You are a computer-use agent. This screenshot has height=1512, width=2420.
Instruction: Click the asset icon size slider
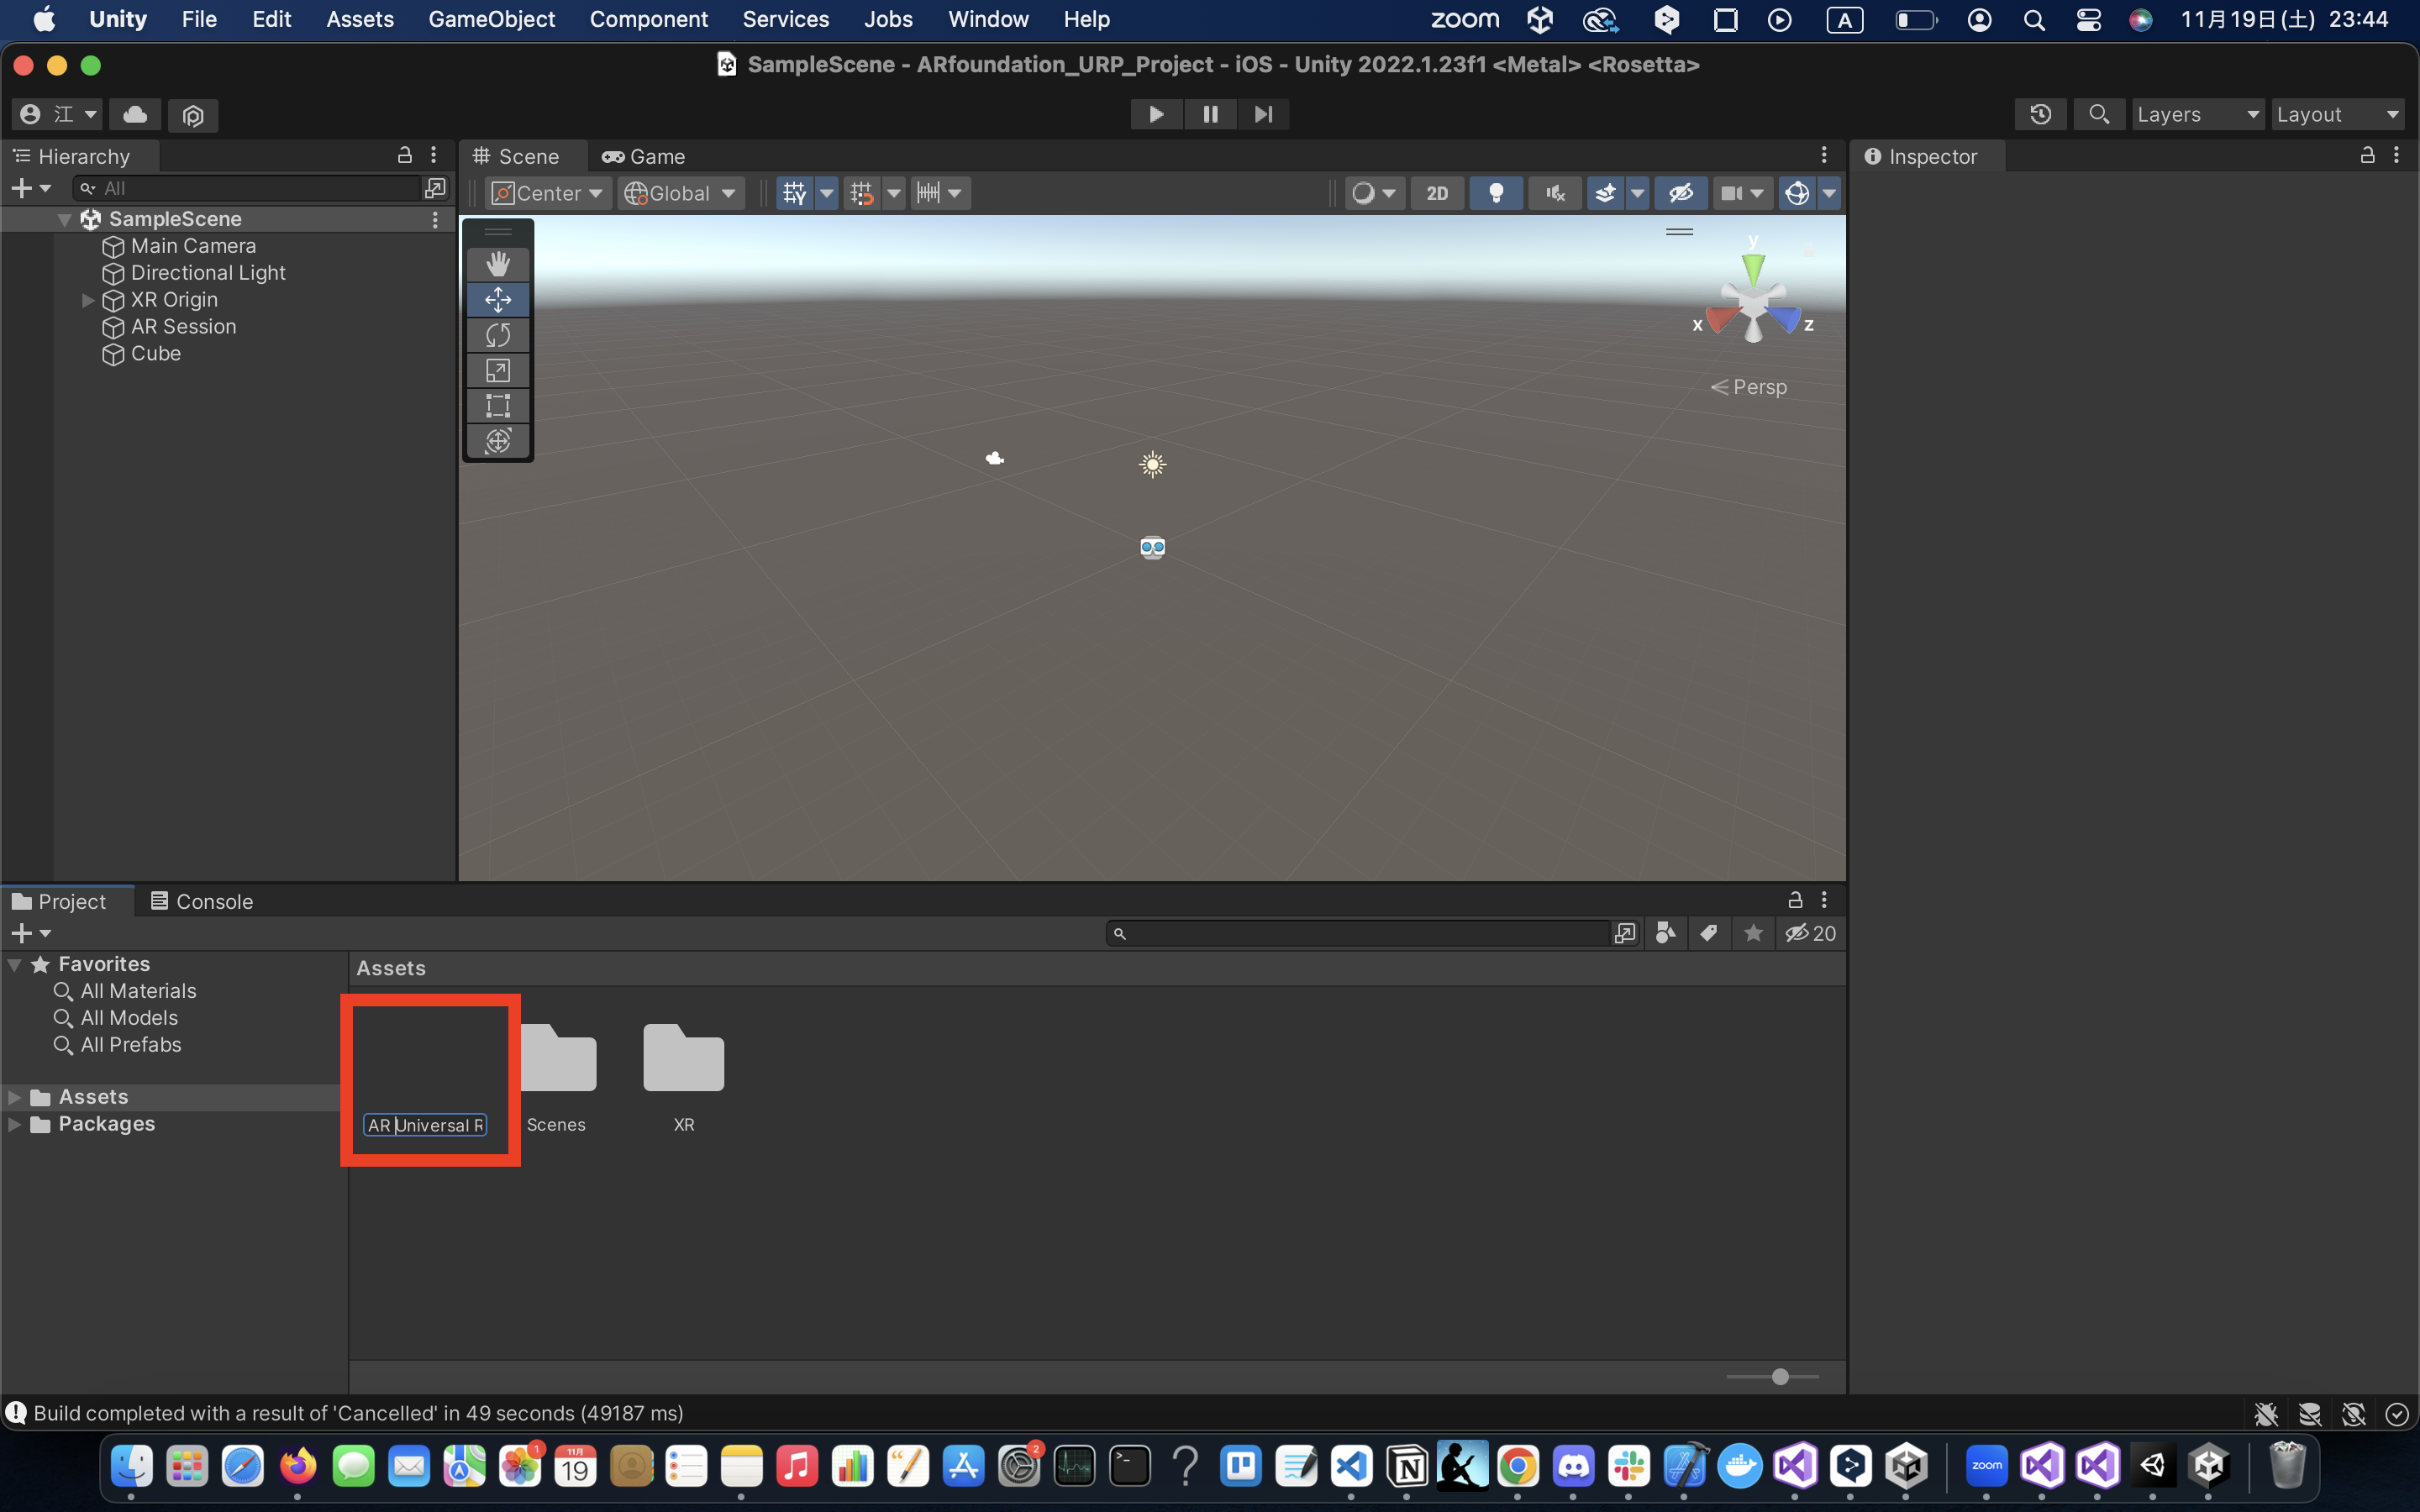[x=1779, y=1377]
